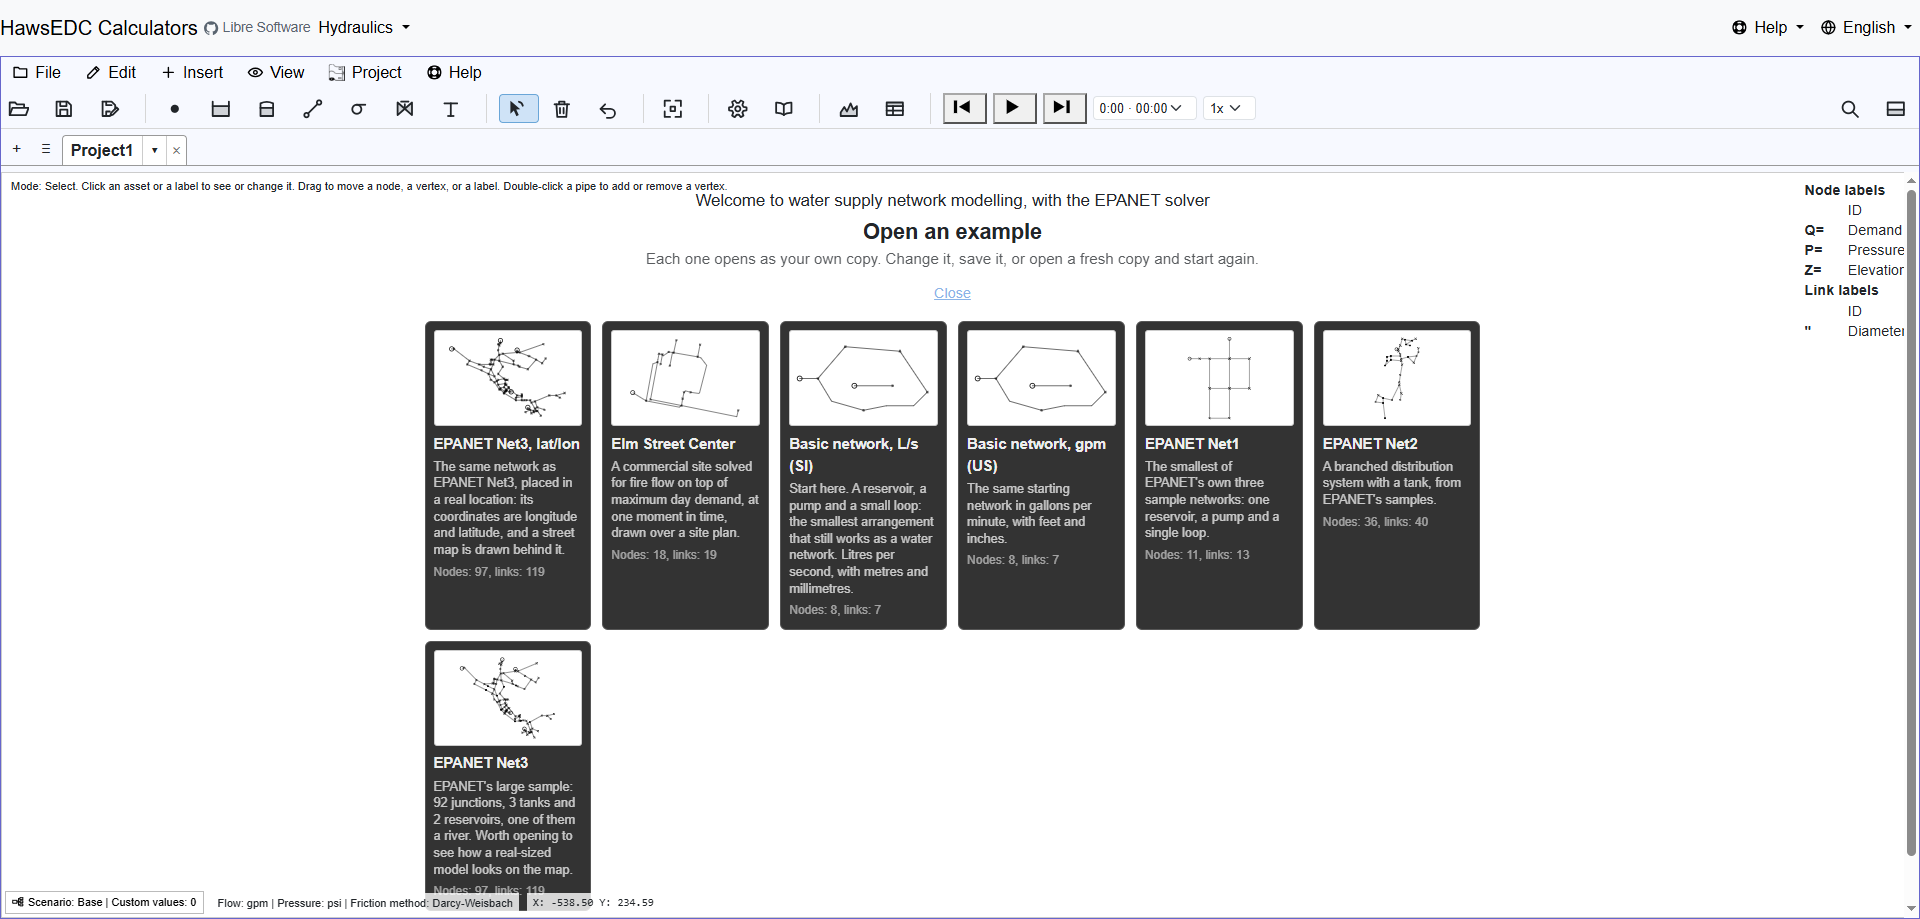Select the text label tool
Screen dimensions: 1920x919
tap(451, 109)
